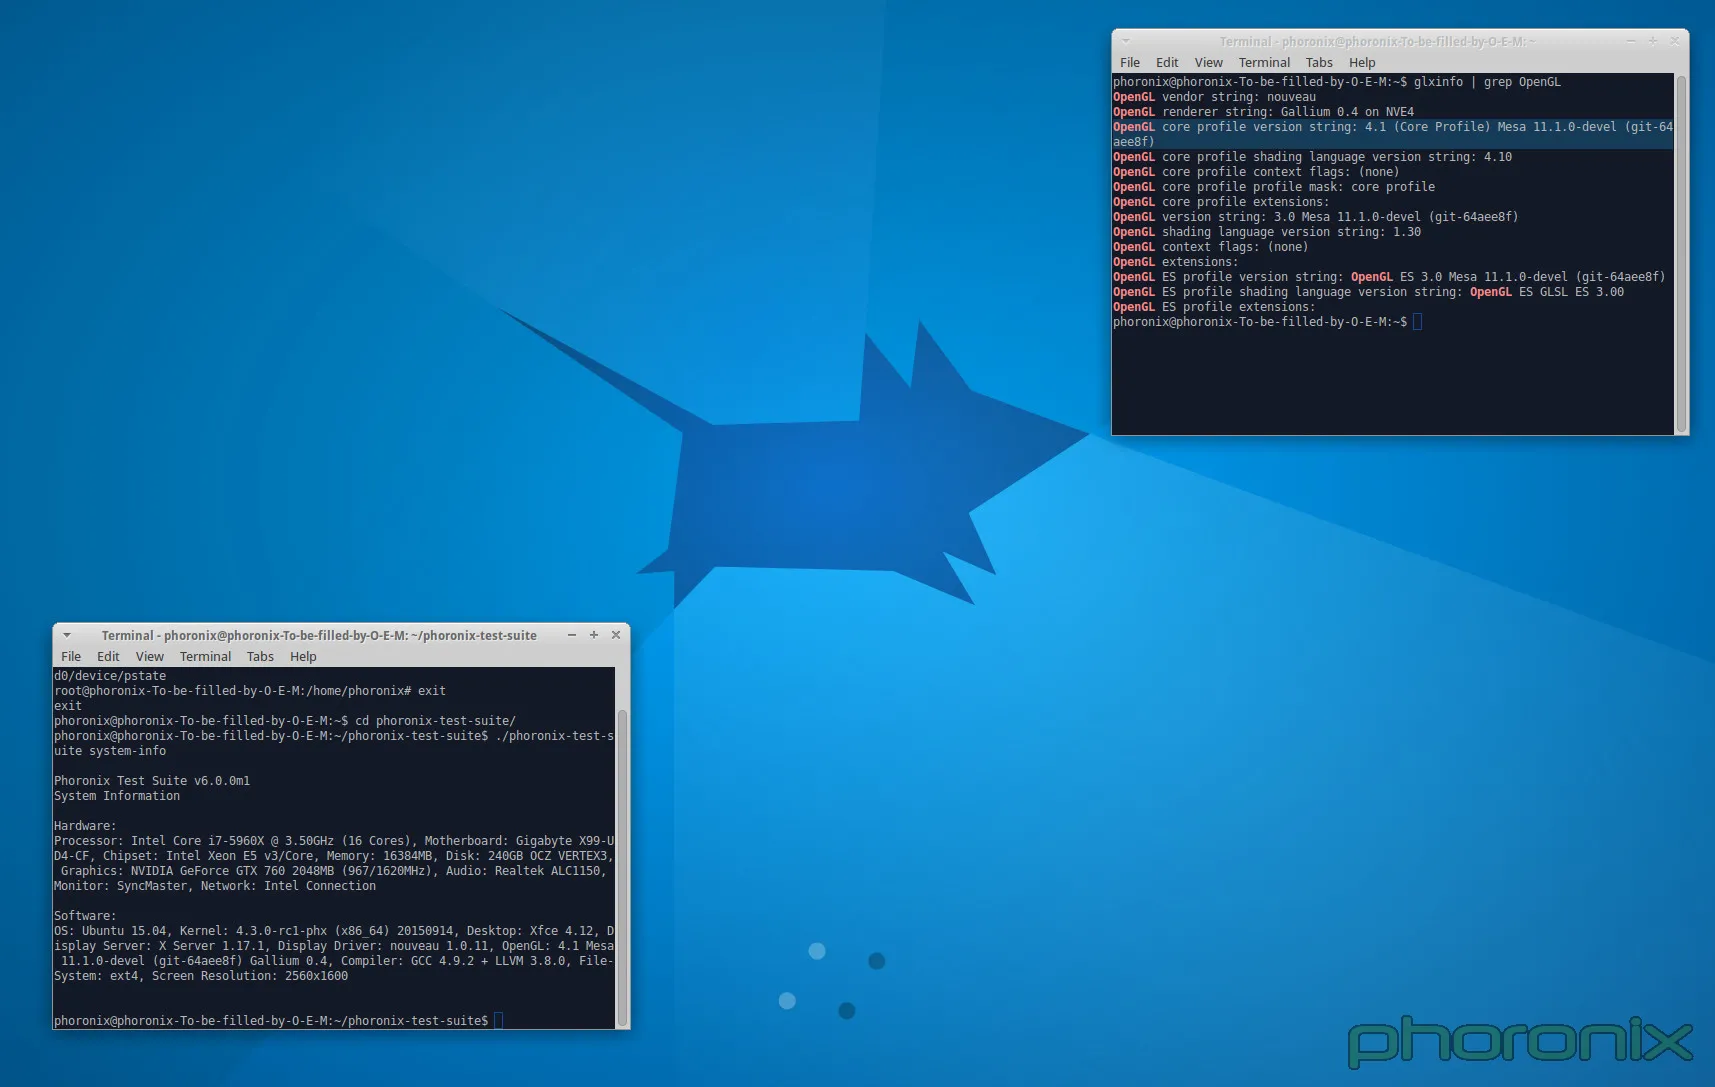Maximize the glxinfo terminal window with plus icon

point(1653,41)
